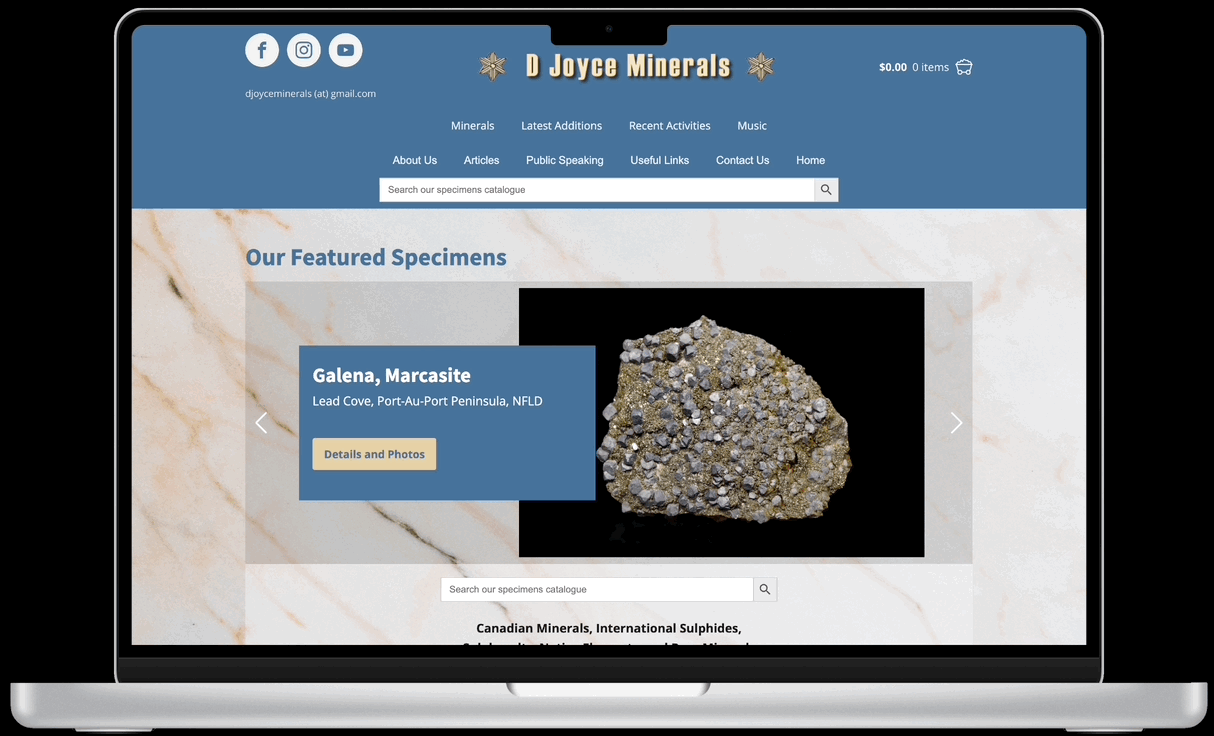Open the shopping cart icon
This screenshot has width=1214, height=736.
pyautogui.click(x=964, y=67)
